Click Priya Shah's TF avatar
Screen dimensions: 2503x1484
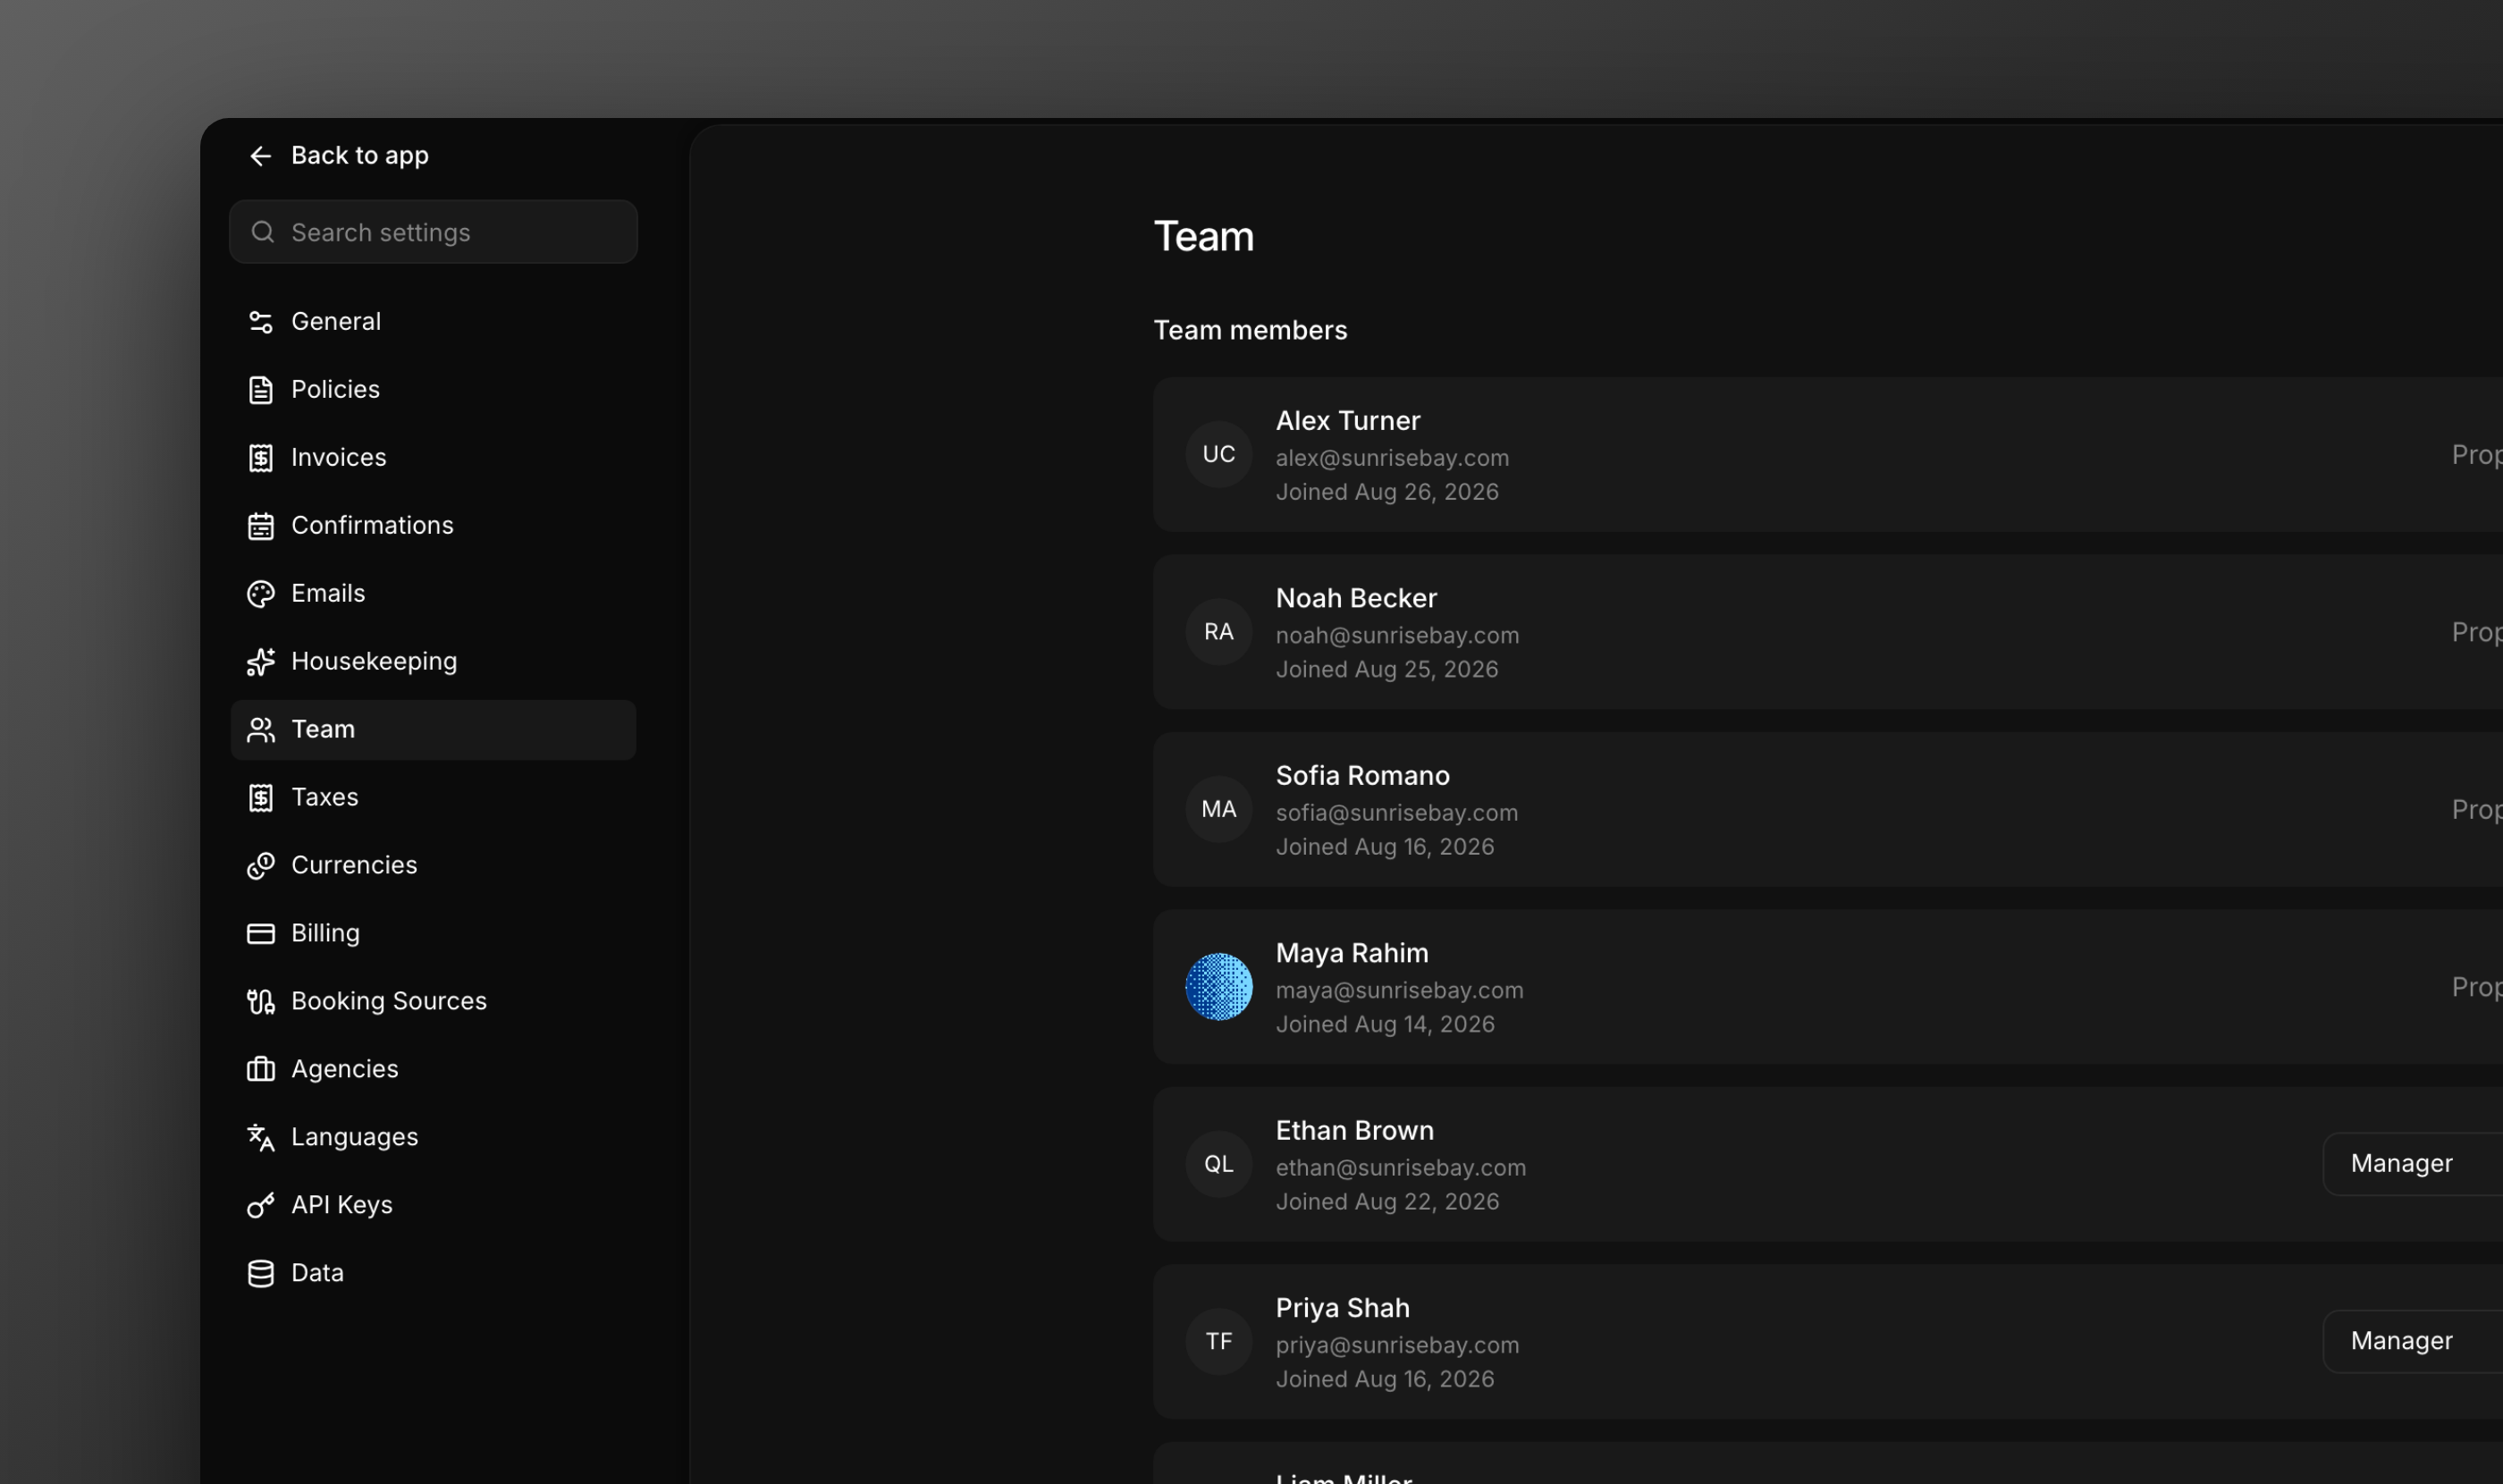pyautogui.click(x=1218, y=1342)
